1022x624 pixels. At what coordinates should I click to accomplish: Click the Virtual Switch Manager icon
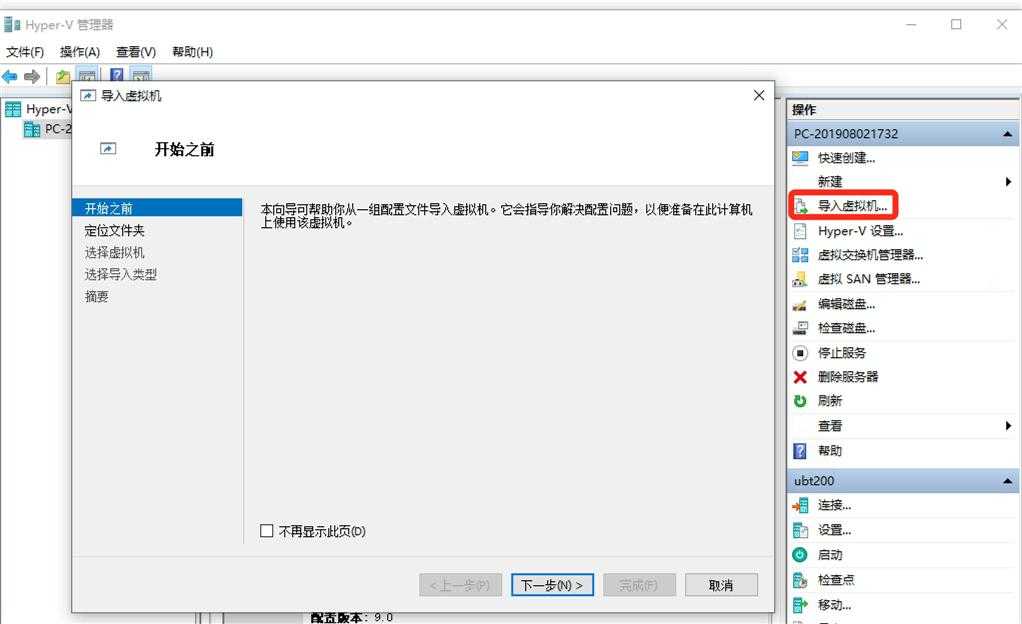coord(800,255)
